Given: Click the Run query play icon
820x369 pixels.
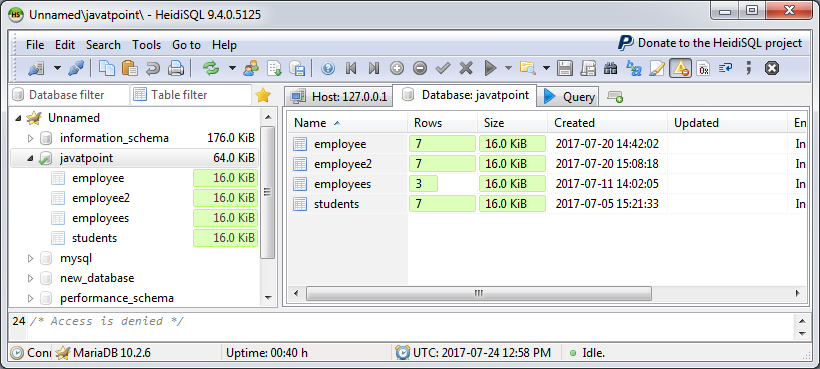Looking at the screenshot, I should (x=490, y=68).
